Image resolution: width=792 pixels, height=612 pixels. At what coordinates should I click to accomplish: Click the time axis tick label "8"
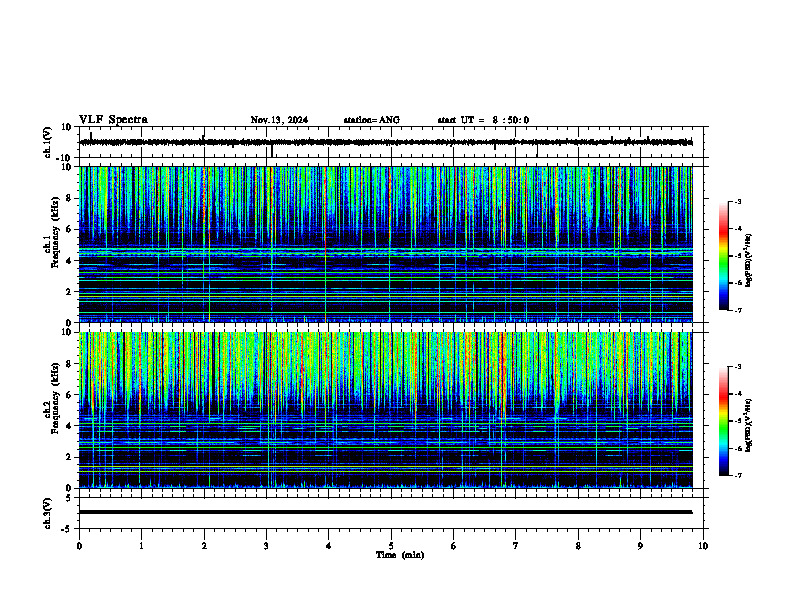pos(578,546)
